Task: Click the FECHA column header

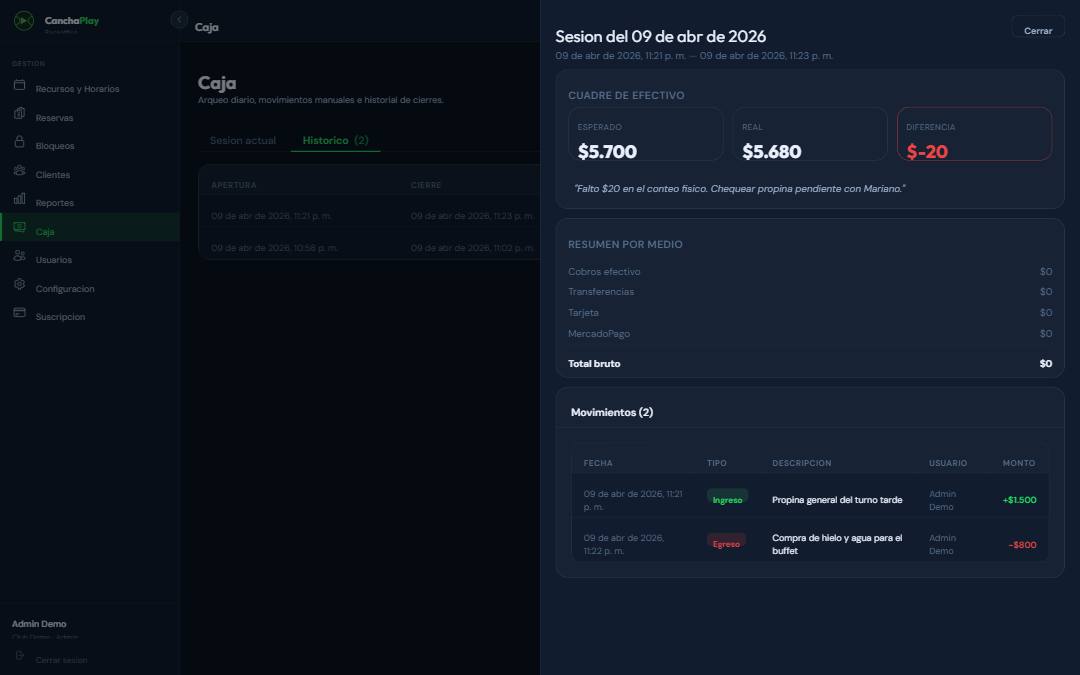Action: coord(598,463)
